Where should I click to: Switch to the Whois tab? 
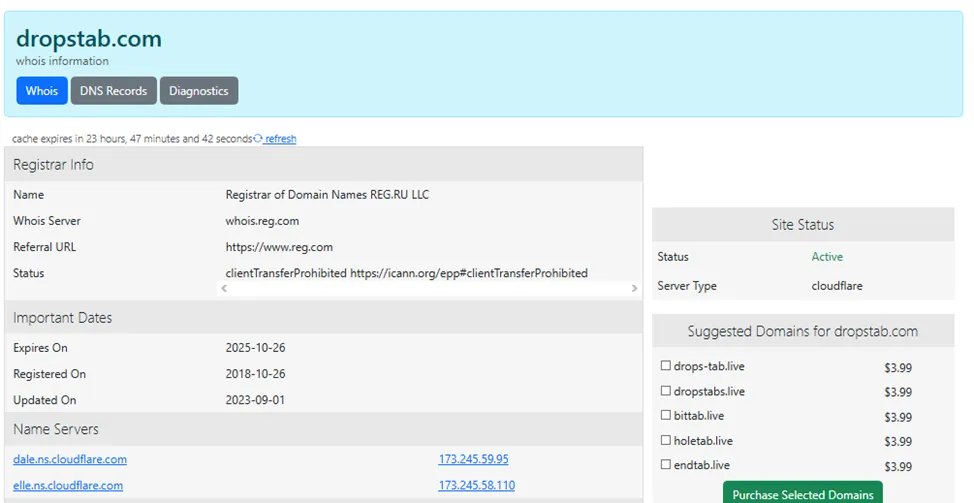tap(42, 91)
